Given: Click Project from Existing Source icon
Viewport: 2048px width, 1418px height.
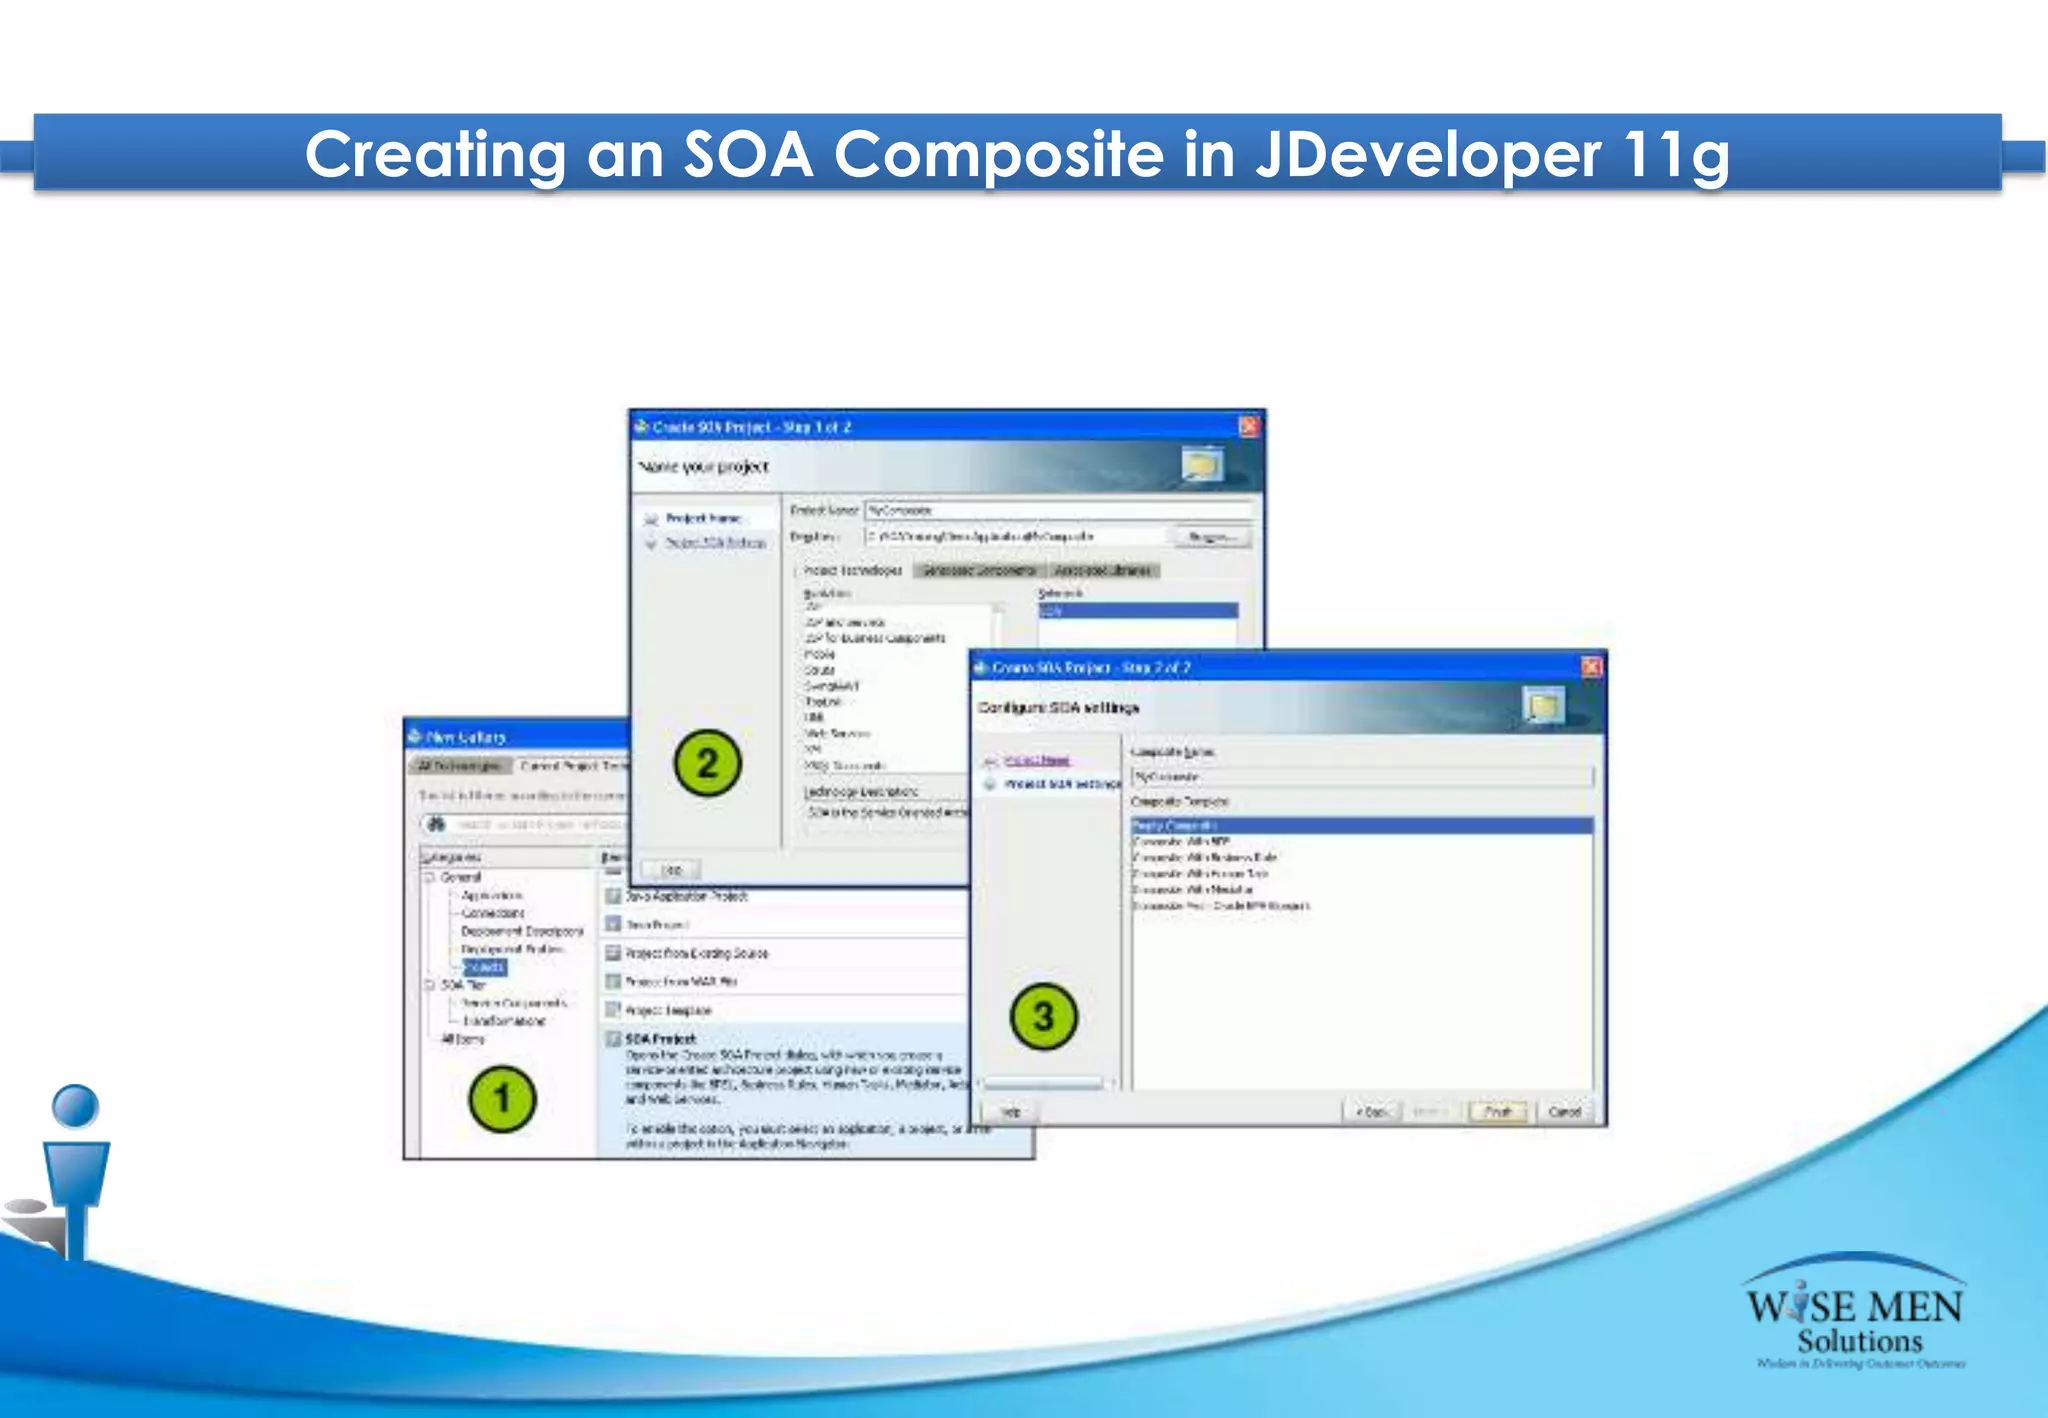Looking at the screenshot, I should point(613,953).
